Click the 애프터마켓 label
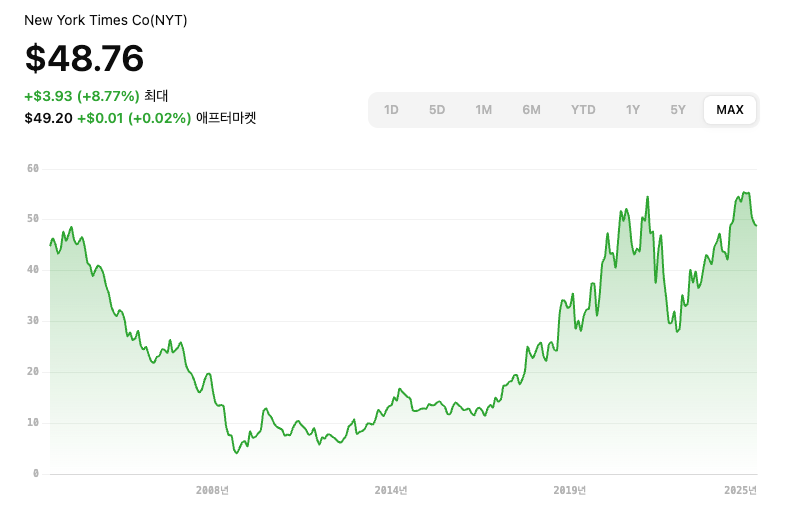 [x=226, y=118]
